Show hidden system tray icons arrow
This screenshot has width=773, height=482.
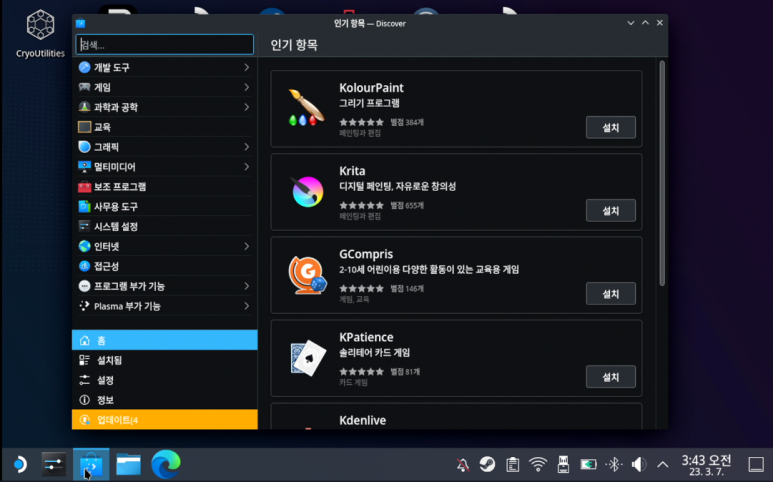(663, 464)
